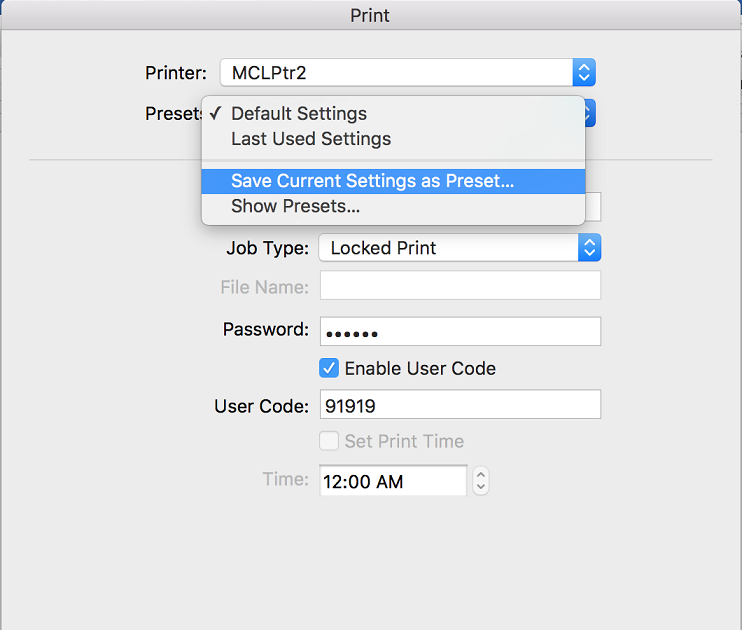Click the checkmark beside Default Settings
The height and width of the screenshot is (630, 742).
click(215, 113)
